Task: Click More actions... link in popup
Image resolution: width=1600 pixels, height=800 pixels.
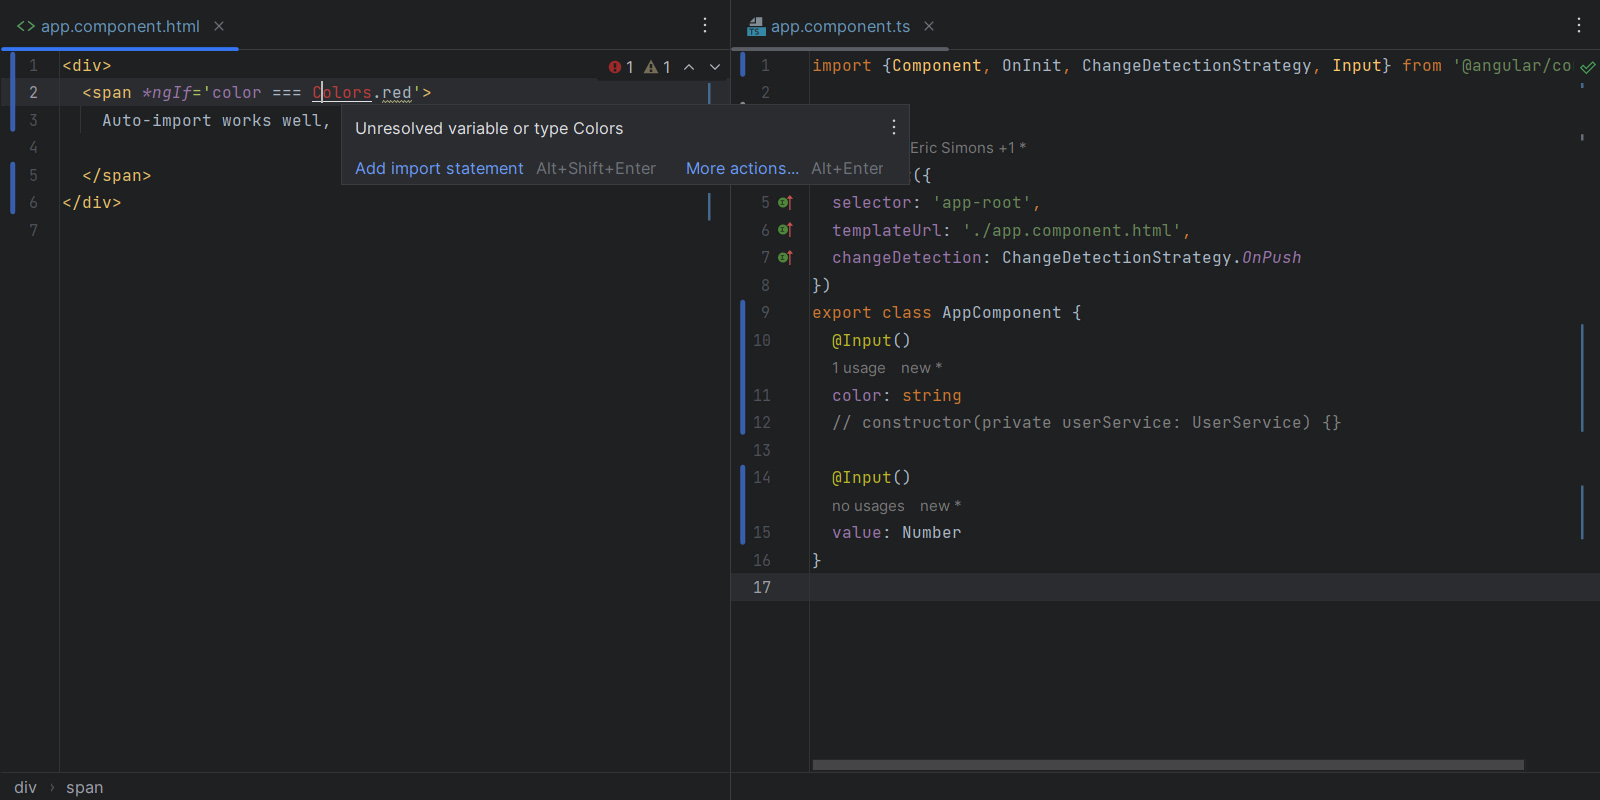Action: [742, 168]
